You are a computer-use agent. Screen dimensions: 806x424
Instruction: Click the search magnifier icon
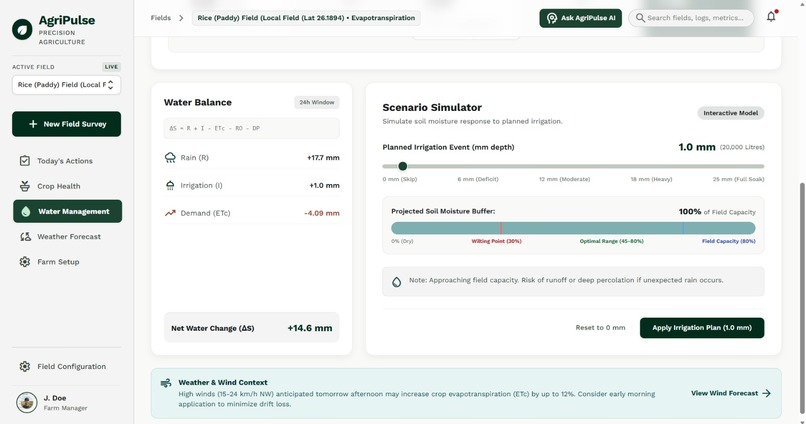[640, 18]
